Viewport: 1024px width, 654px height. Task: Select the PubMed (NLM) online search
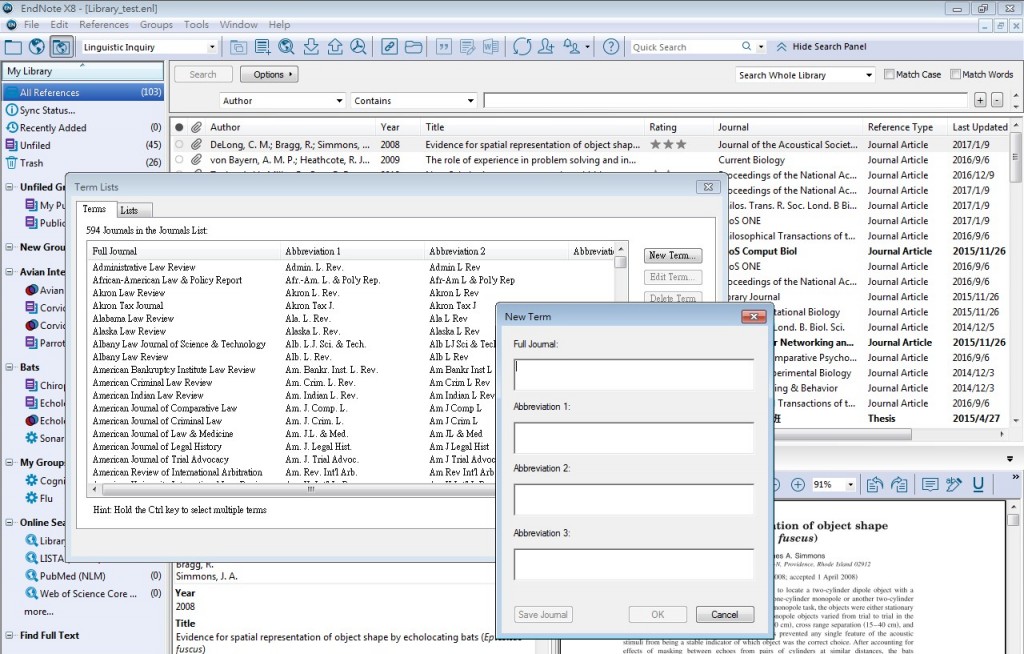(72, 576)
